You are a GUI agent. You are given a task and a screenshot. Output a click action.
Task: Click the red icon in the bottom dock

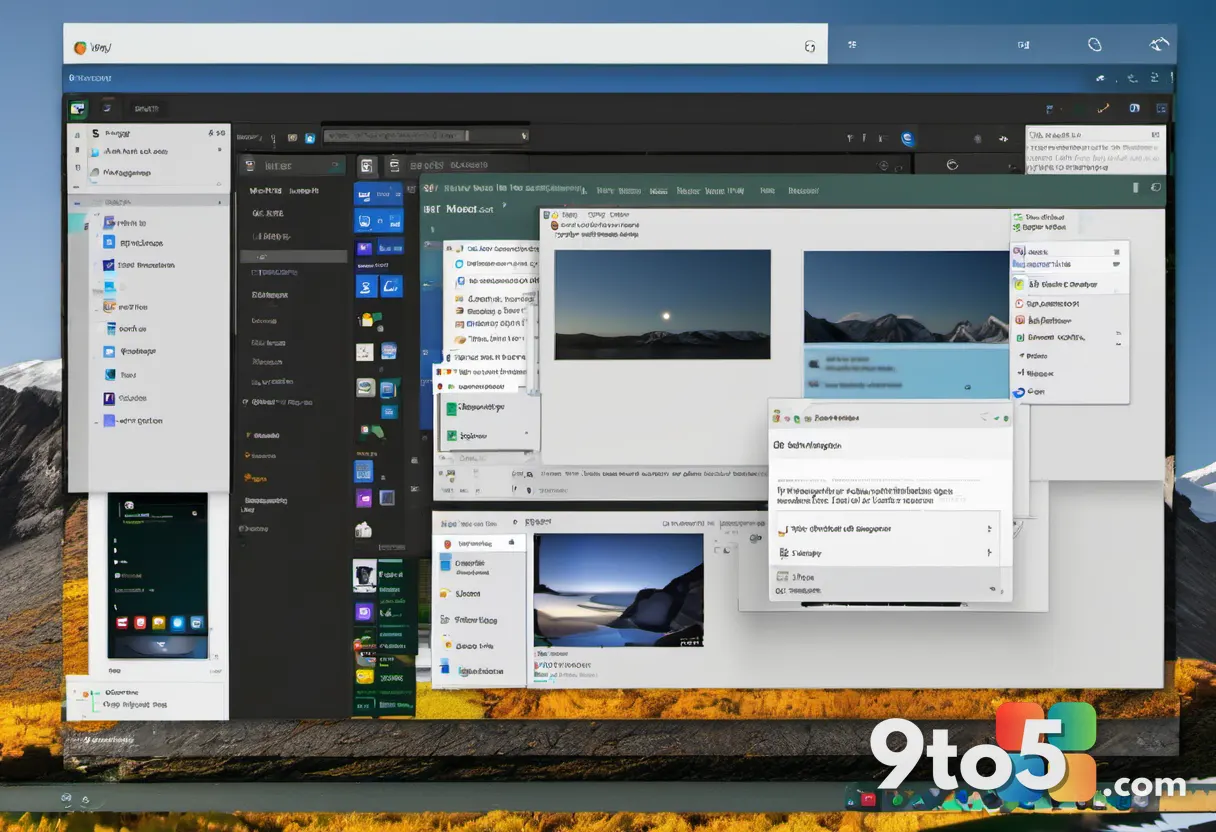[868, 799]
